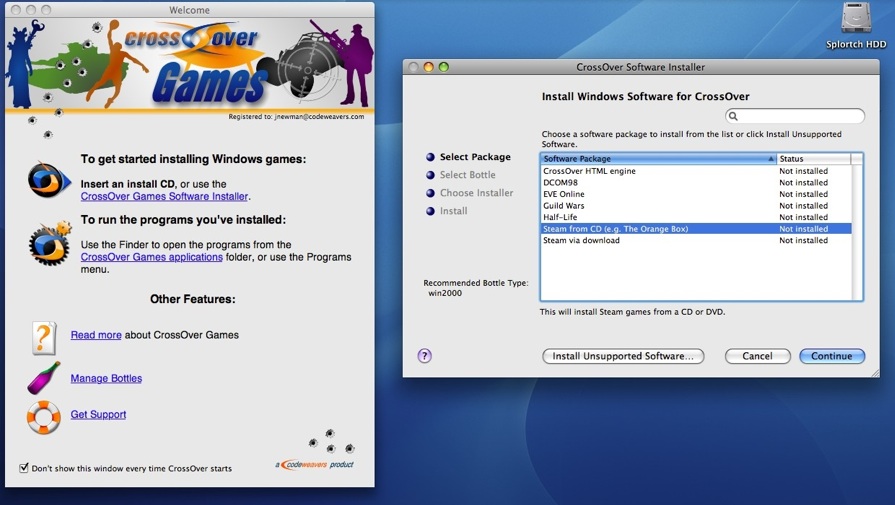
Task: Open the Get Support link
Action: (x=98, y=414)
